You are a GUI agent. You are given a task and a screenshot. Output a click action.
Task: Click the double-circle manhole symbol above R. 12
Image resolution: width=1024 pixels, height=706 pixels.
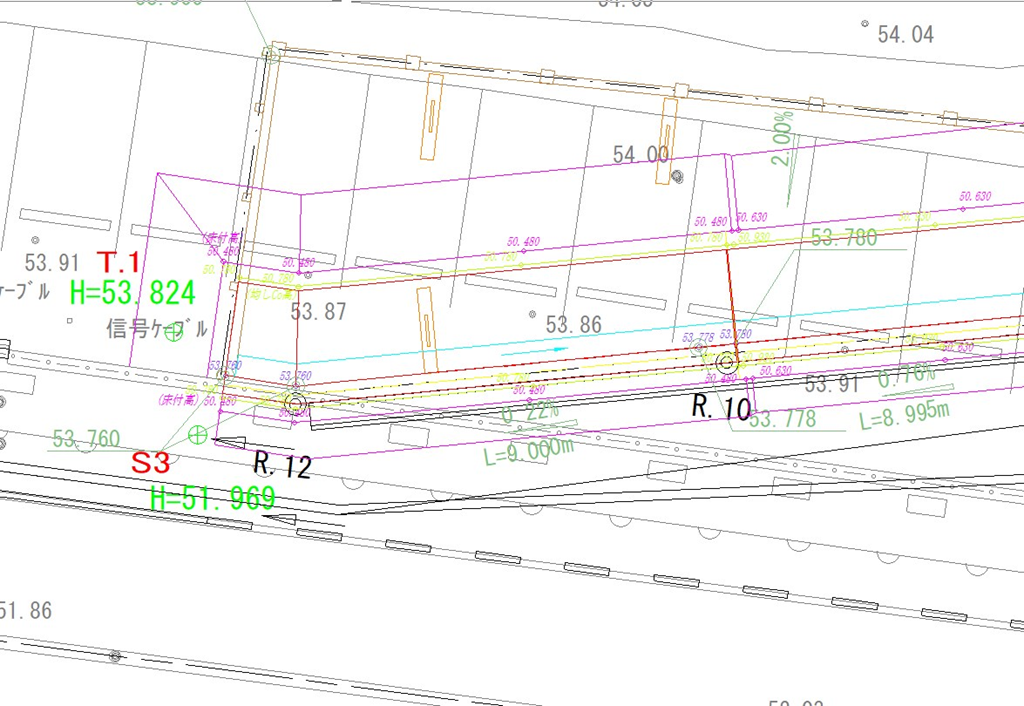pyautogui.click(x=296, y=405)
